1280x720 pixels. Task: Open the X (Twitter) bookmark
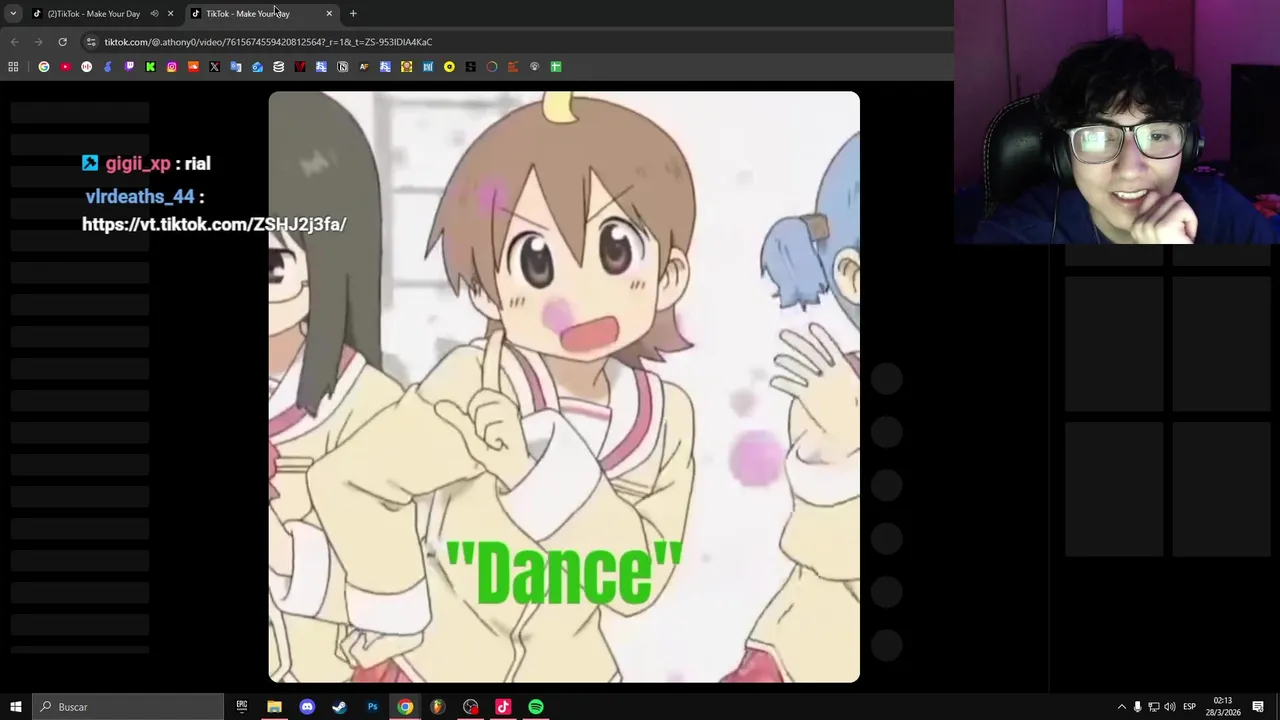tap(214, 67)
